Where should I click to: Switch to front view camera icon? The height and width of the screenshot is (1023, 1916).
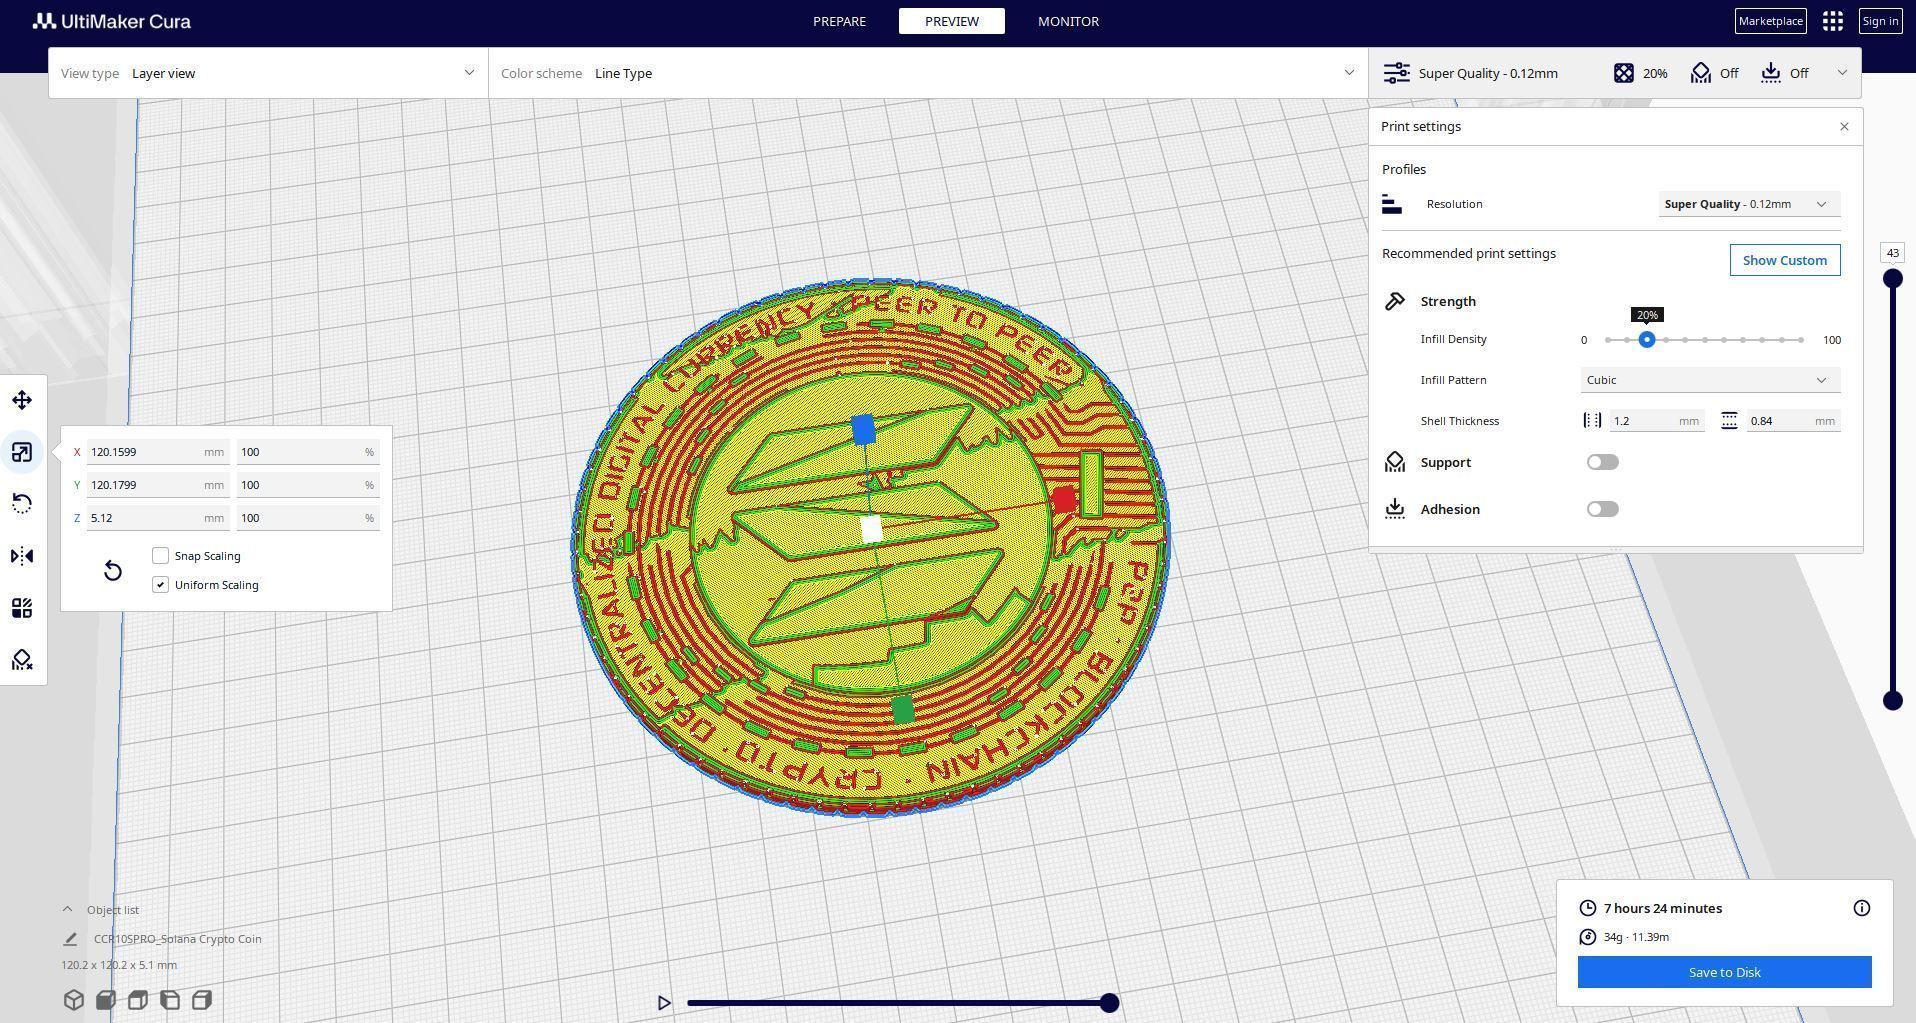point(106,1000)
